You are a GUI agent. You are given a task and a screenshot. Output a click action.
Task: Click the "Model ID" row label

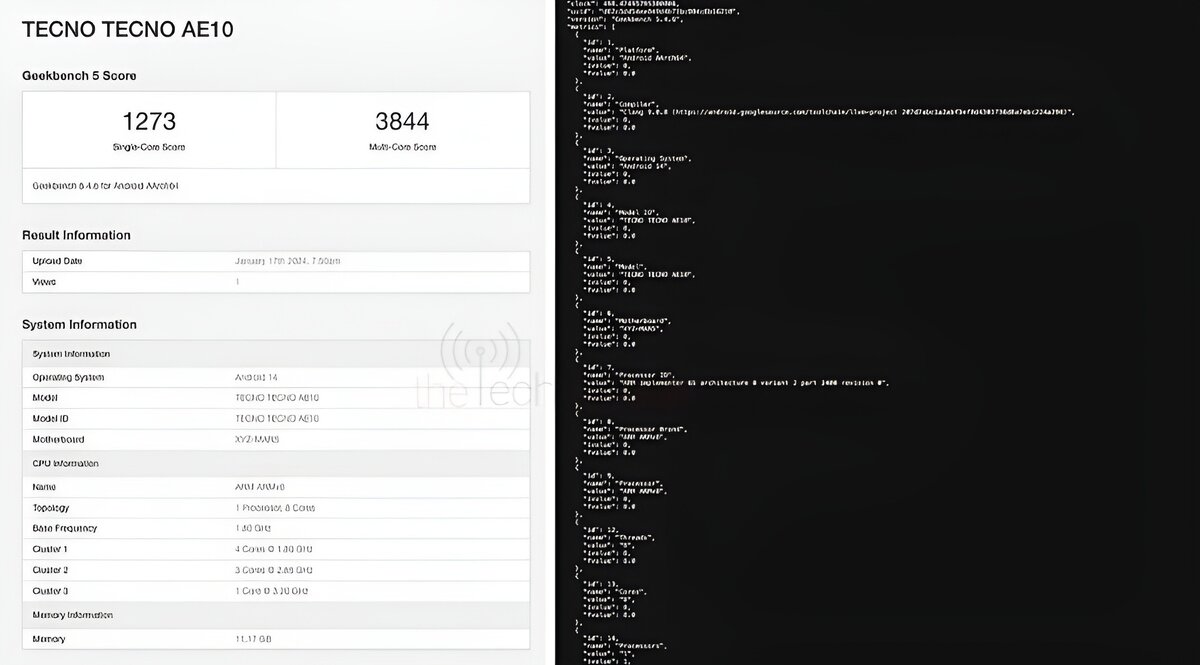pyautogui.click(x=50, y=419)
